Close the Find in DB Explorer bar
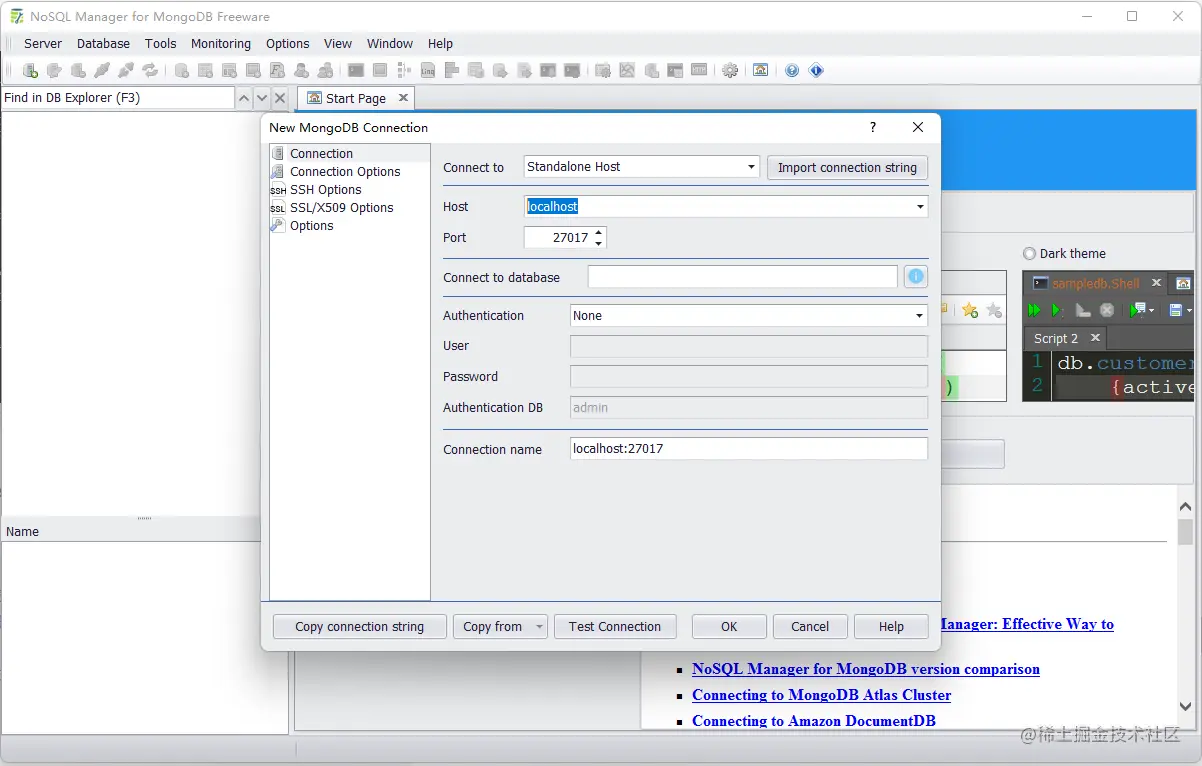Image resolution: width=1202 pixels, height=766 pixels. click(x=280, y=98)
